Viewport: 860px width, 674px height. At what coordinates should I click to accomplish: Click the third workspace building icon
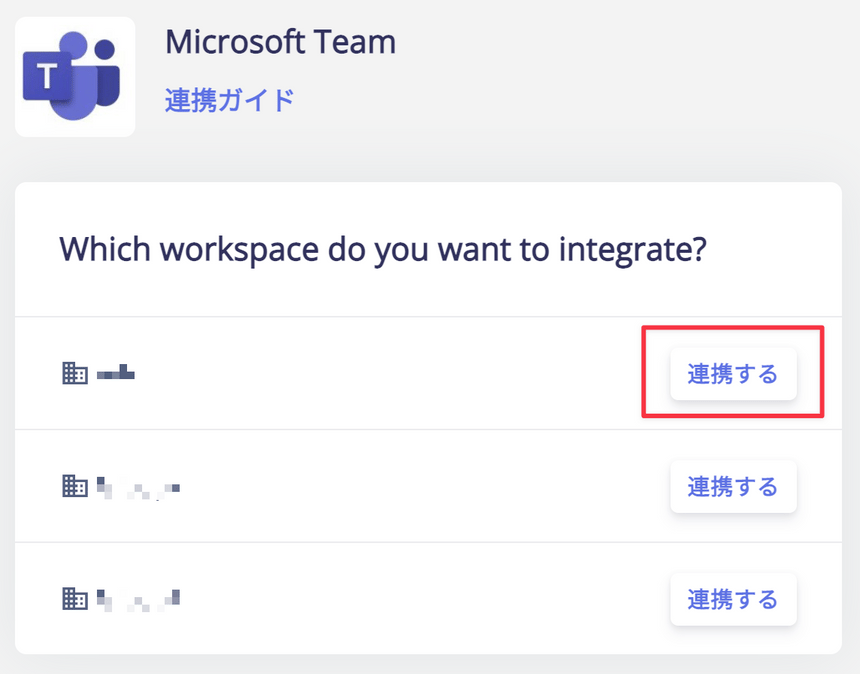pos(75,599)
